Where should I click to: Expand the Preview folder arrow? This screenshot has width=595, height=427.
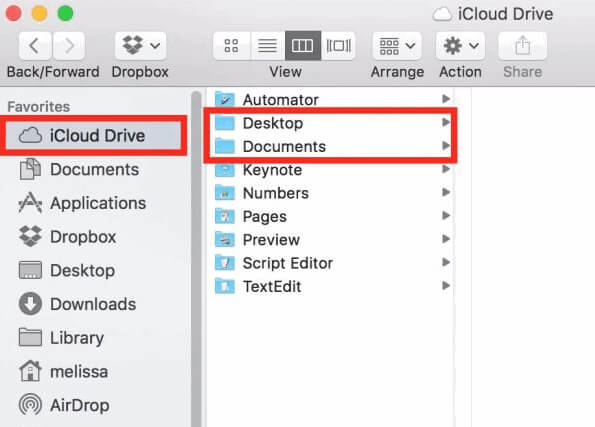(446, 239)
